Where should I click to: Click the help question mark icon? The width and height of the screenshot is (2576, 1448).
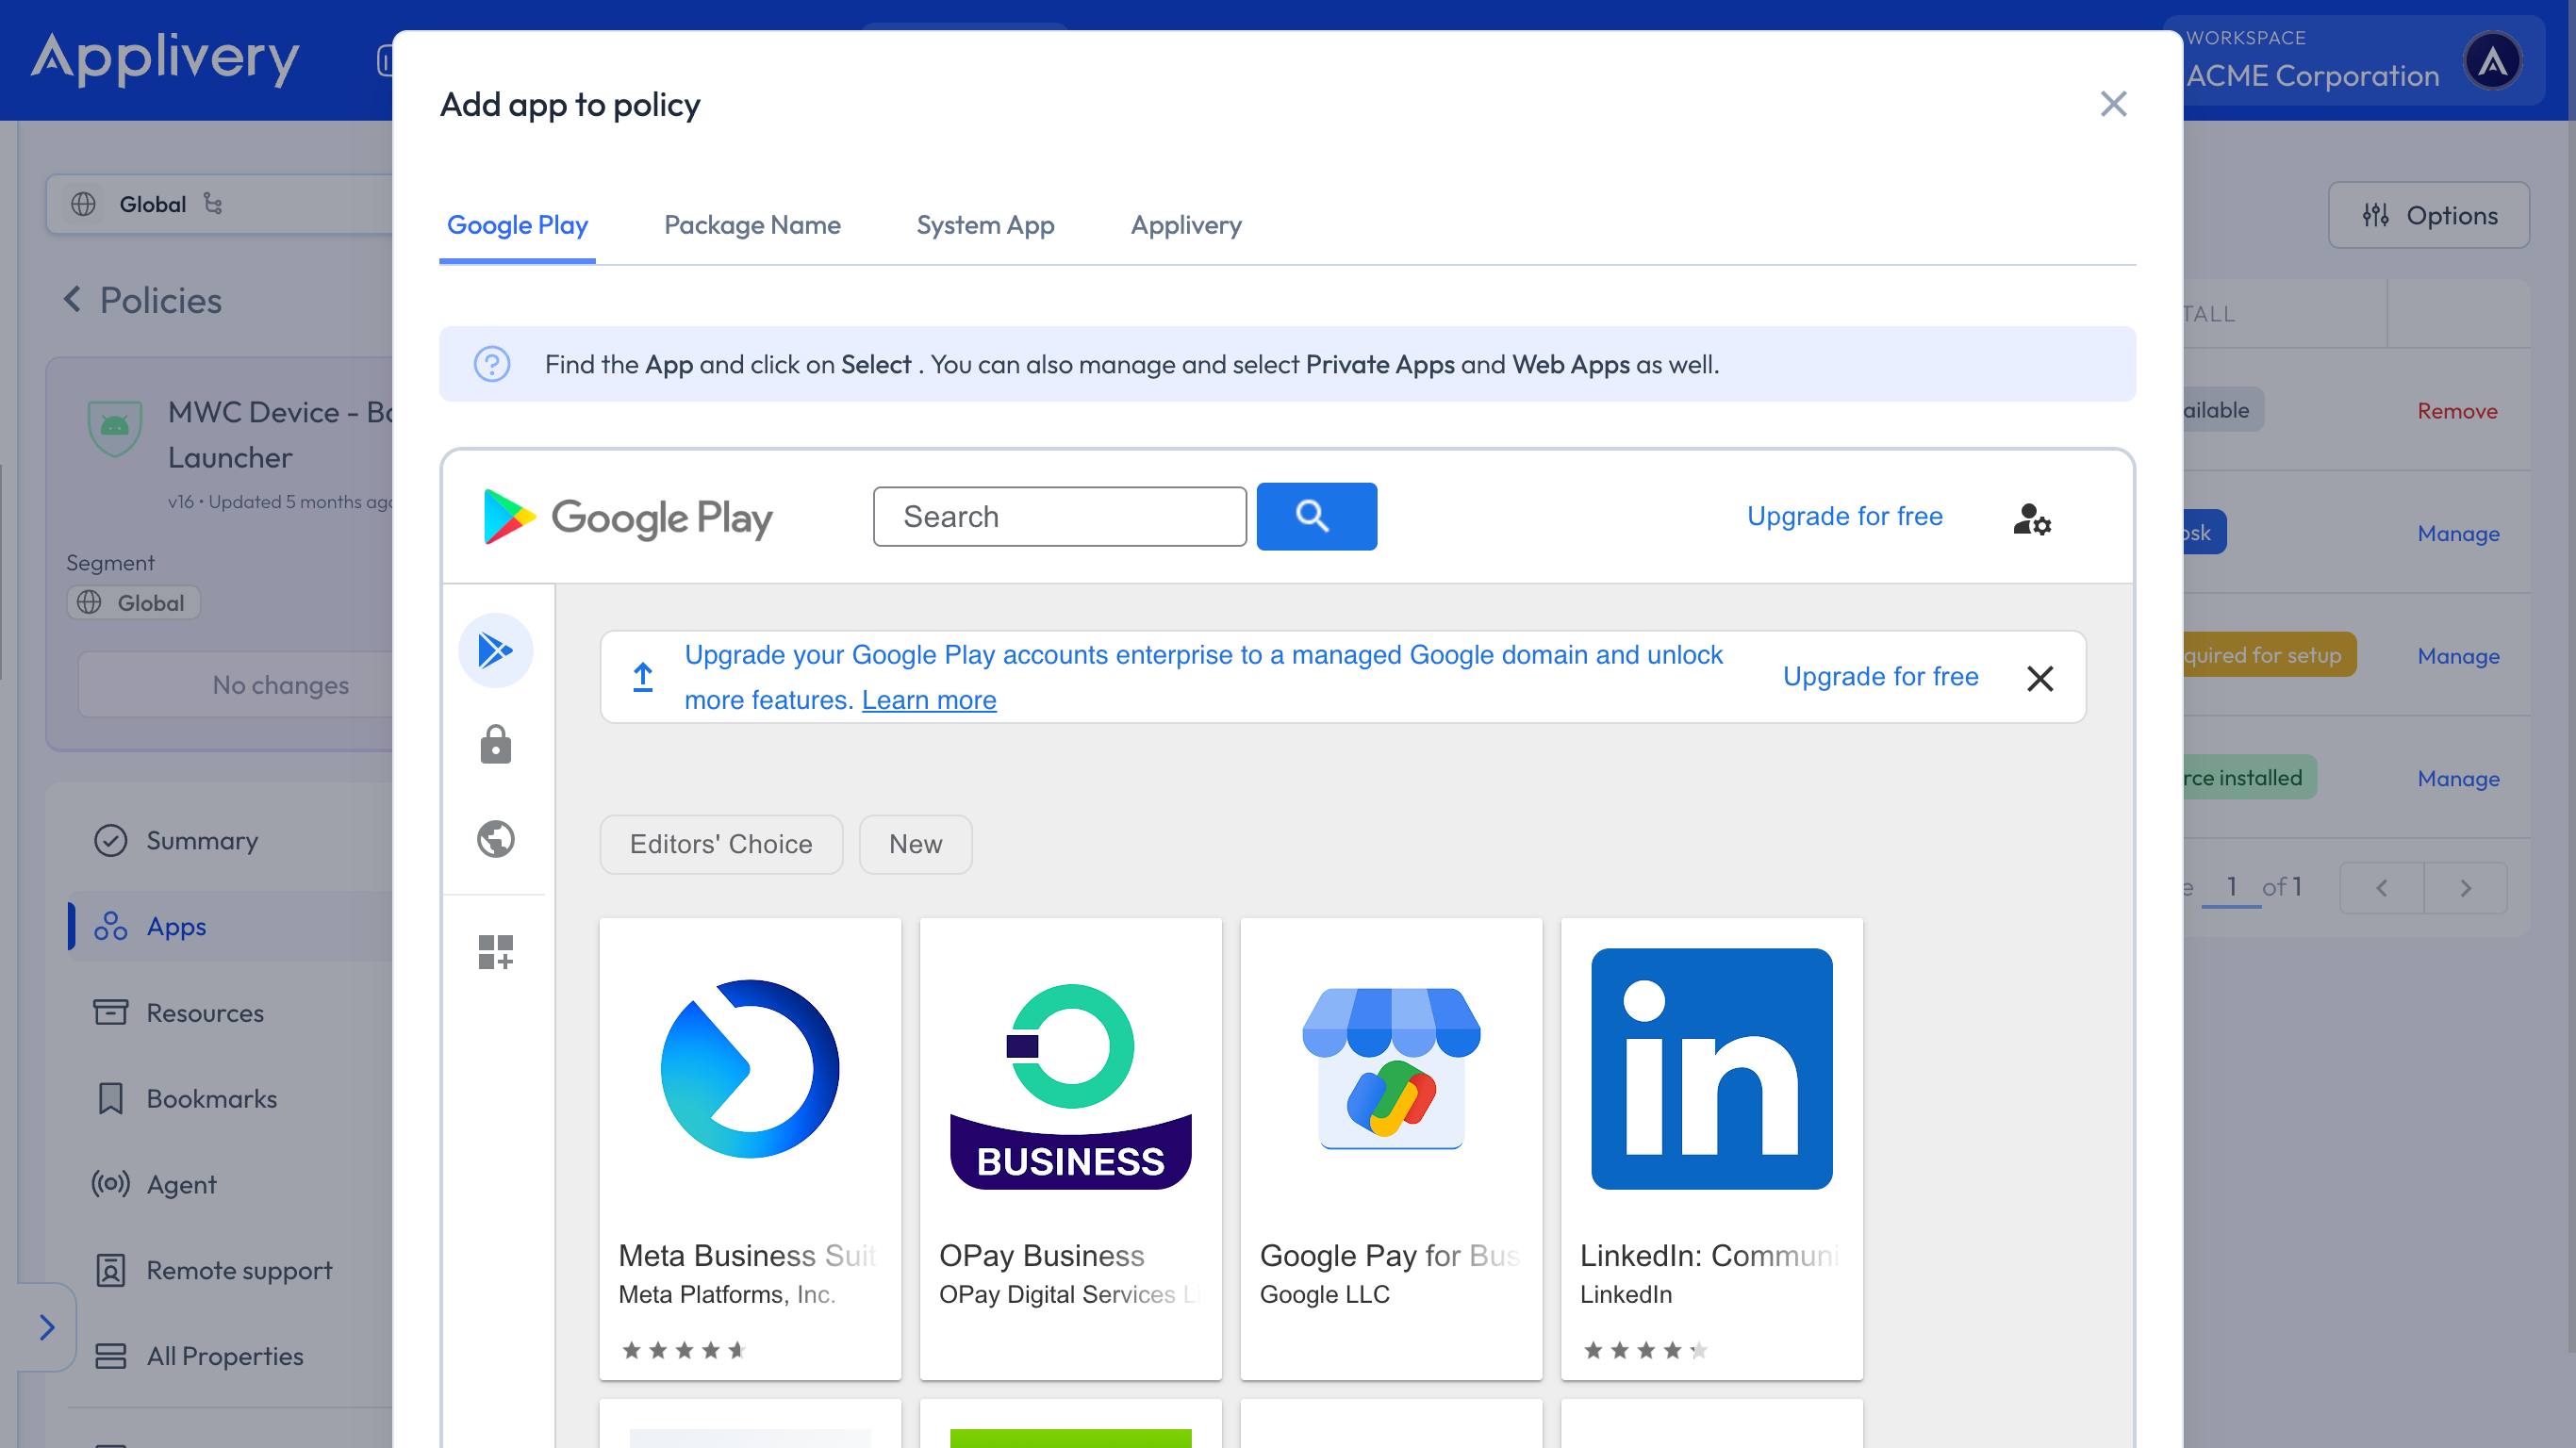click(492, 364)
